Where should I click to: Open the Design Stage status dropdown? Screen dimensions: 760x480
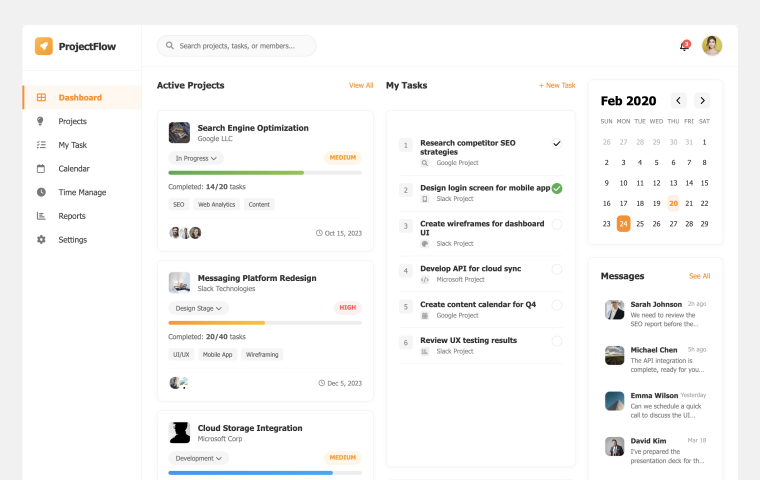(198, 308)
